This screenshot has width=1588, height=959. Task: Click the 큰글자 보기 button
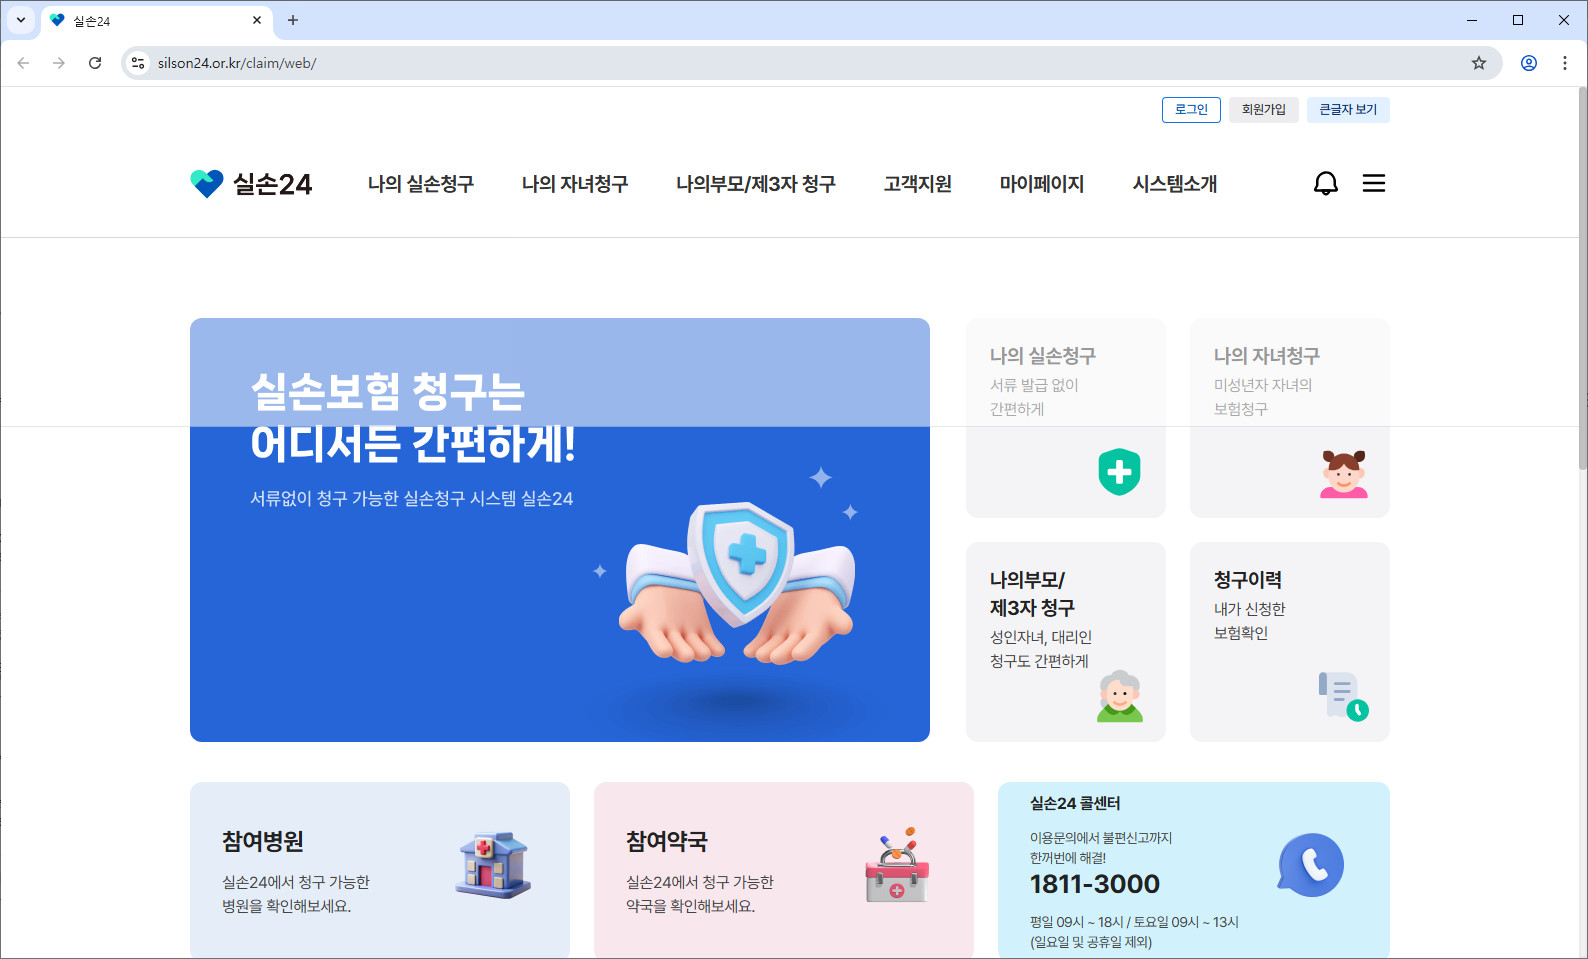click(x=1348, y=110)
